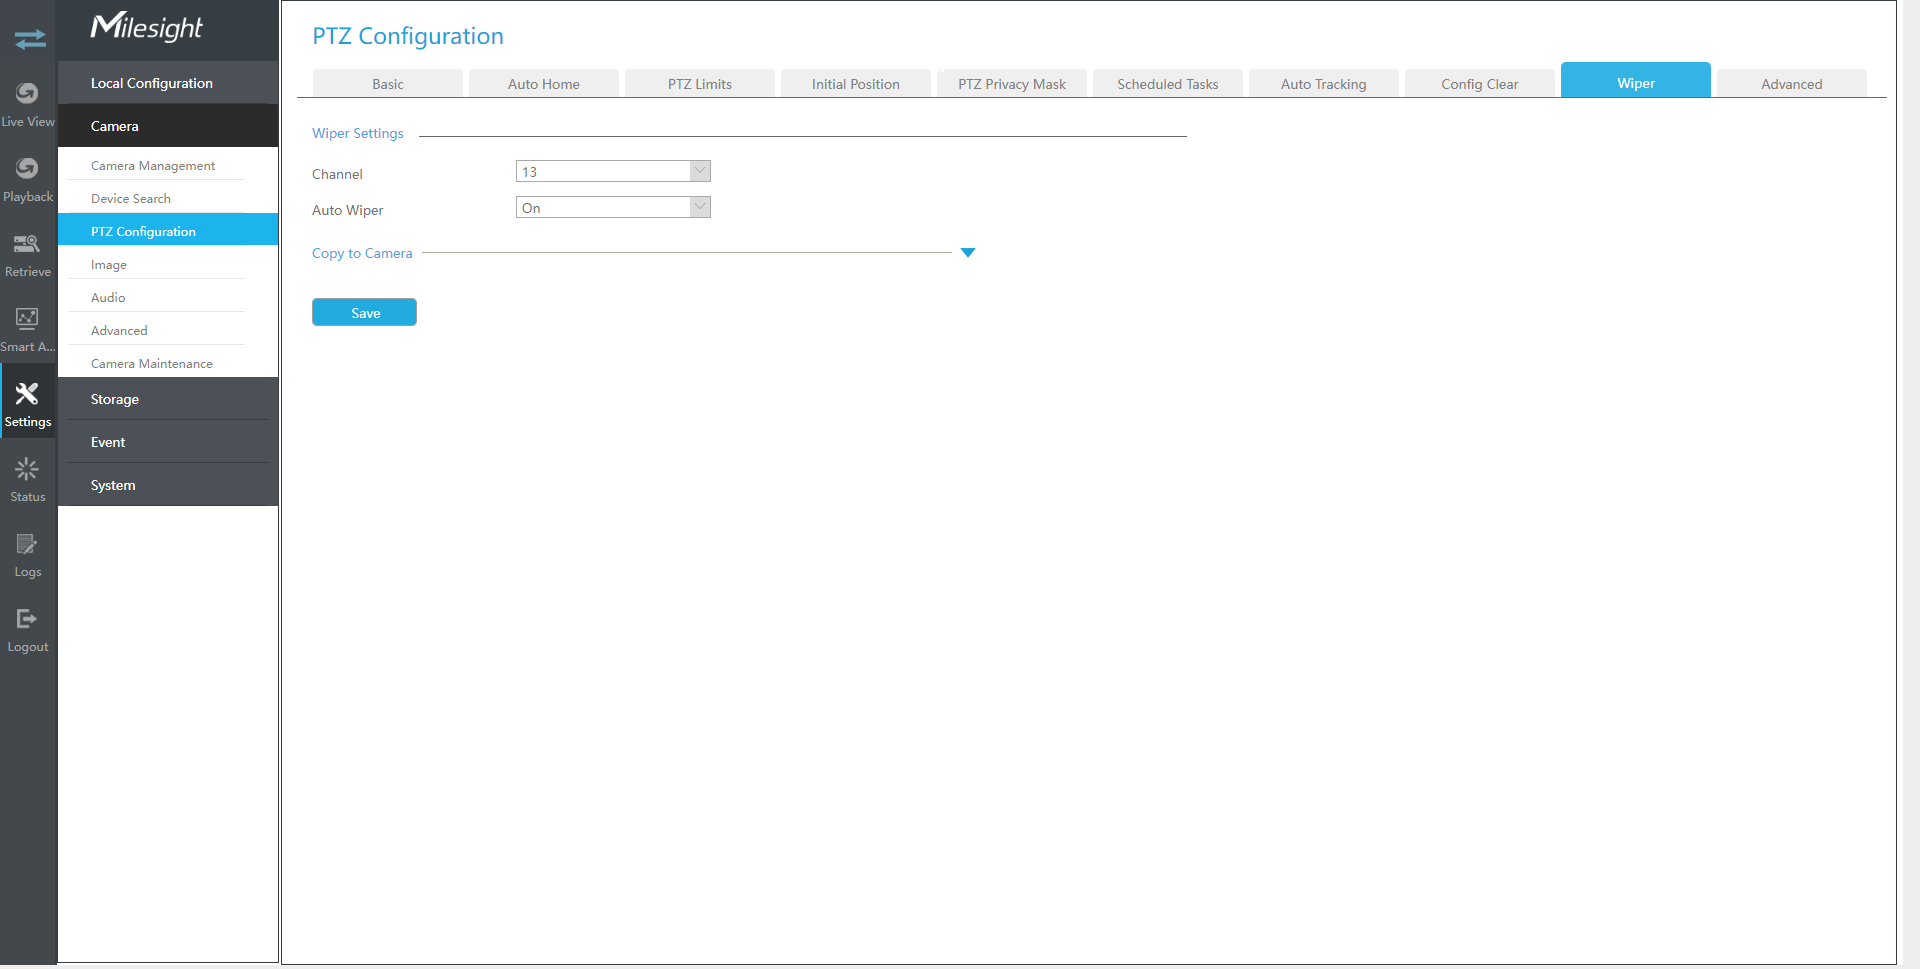Viewport: 1920px width, 969px height.
Task: Expand the System menu section
Action: click(168, 485)
